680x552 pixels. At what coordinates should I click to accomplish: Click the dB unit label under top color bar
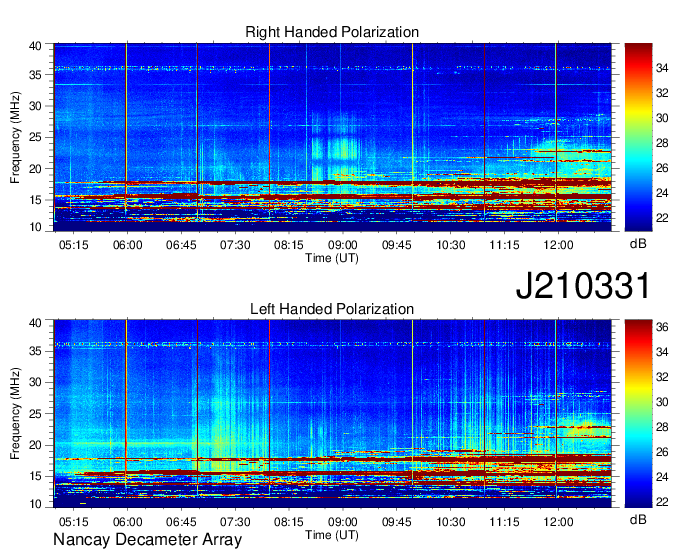(638, 244)
